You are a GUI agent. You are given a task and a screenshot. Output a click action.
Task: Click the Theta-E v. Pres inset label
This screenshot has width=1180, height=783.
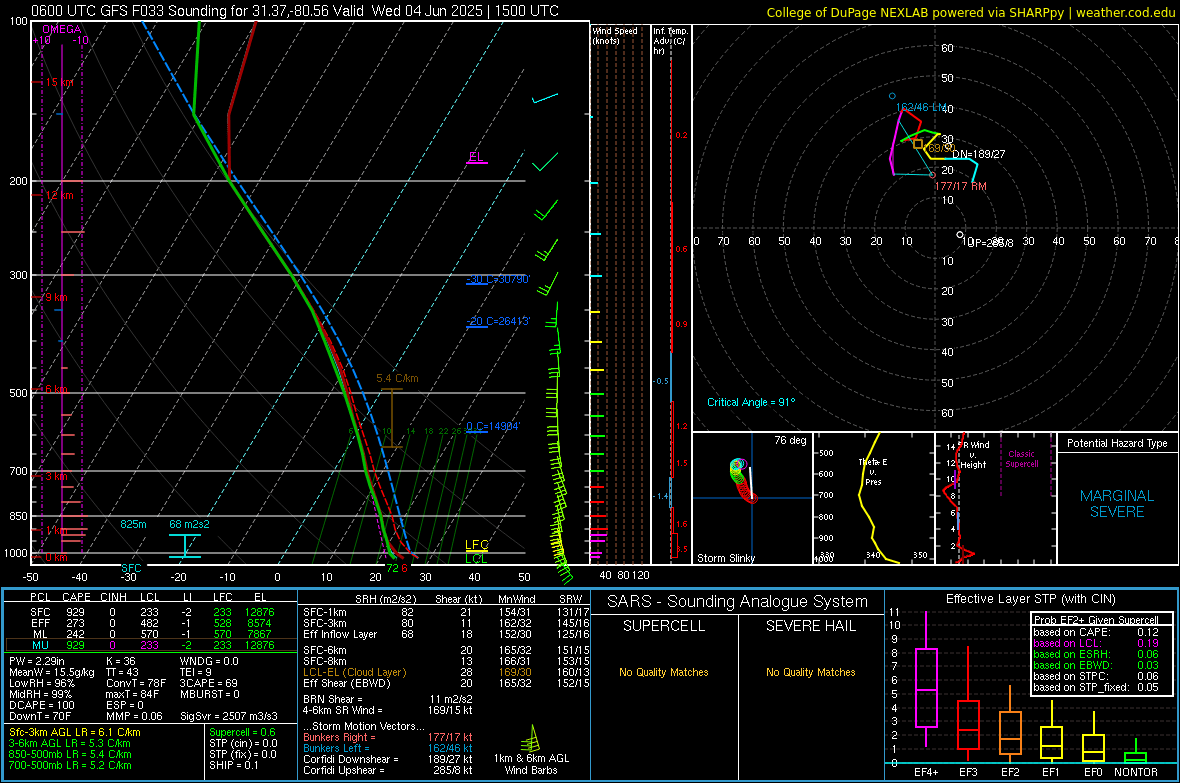[873, 471]
